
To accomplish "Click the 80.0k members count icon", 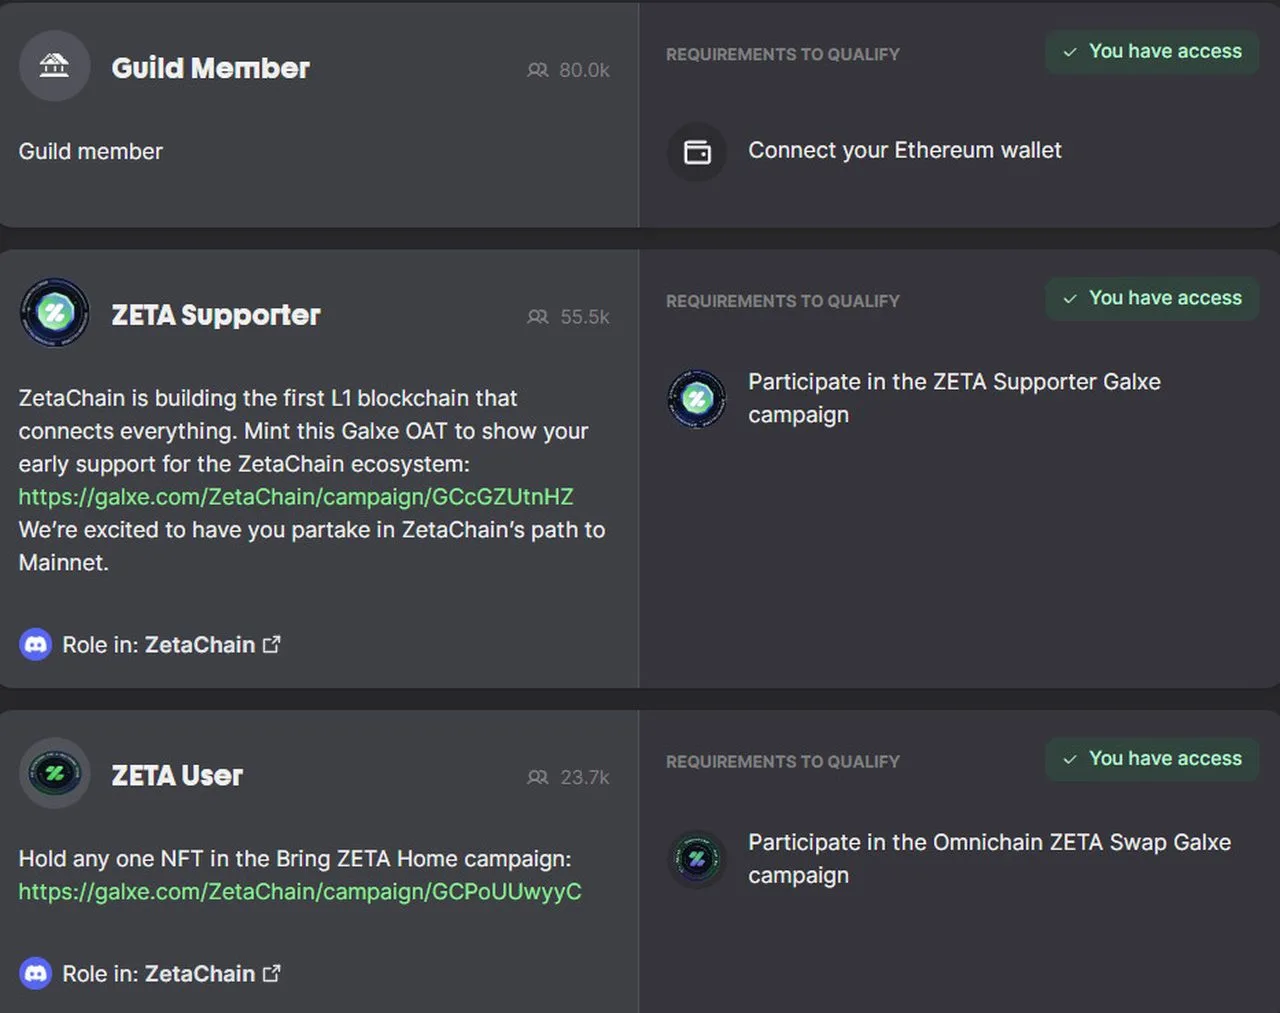I will 538,70.
